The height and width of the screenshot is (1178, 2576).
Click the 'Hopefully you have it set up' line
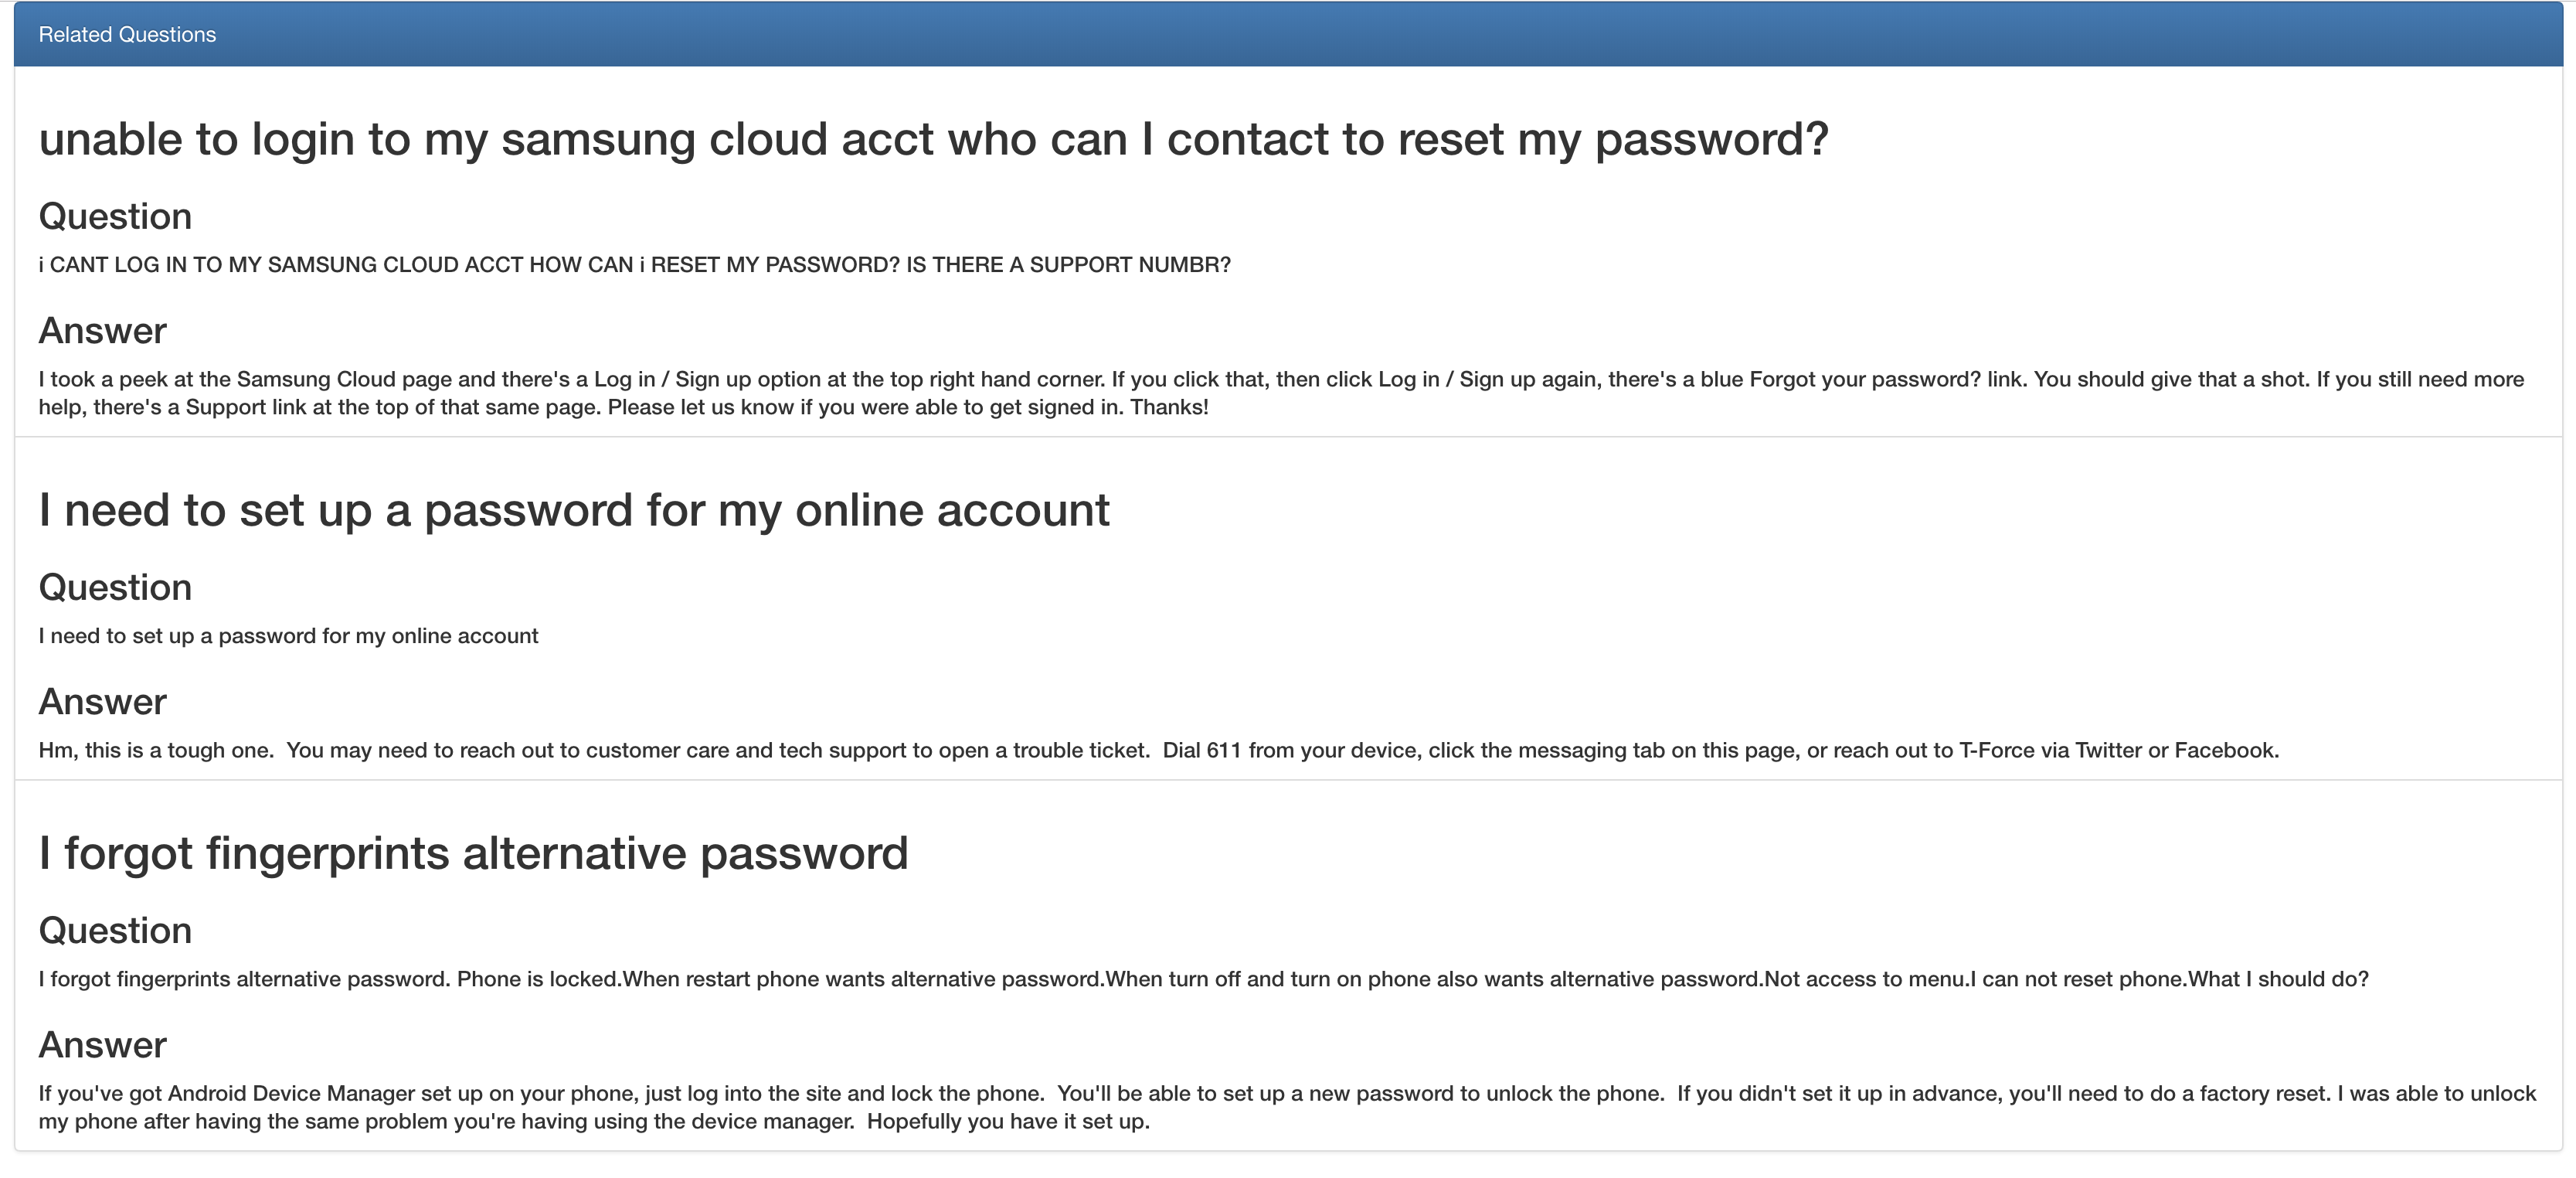(x=1008, y=1121)
